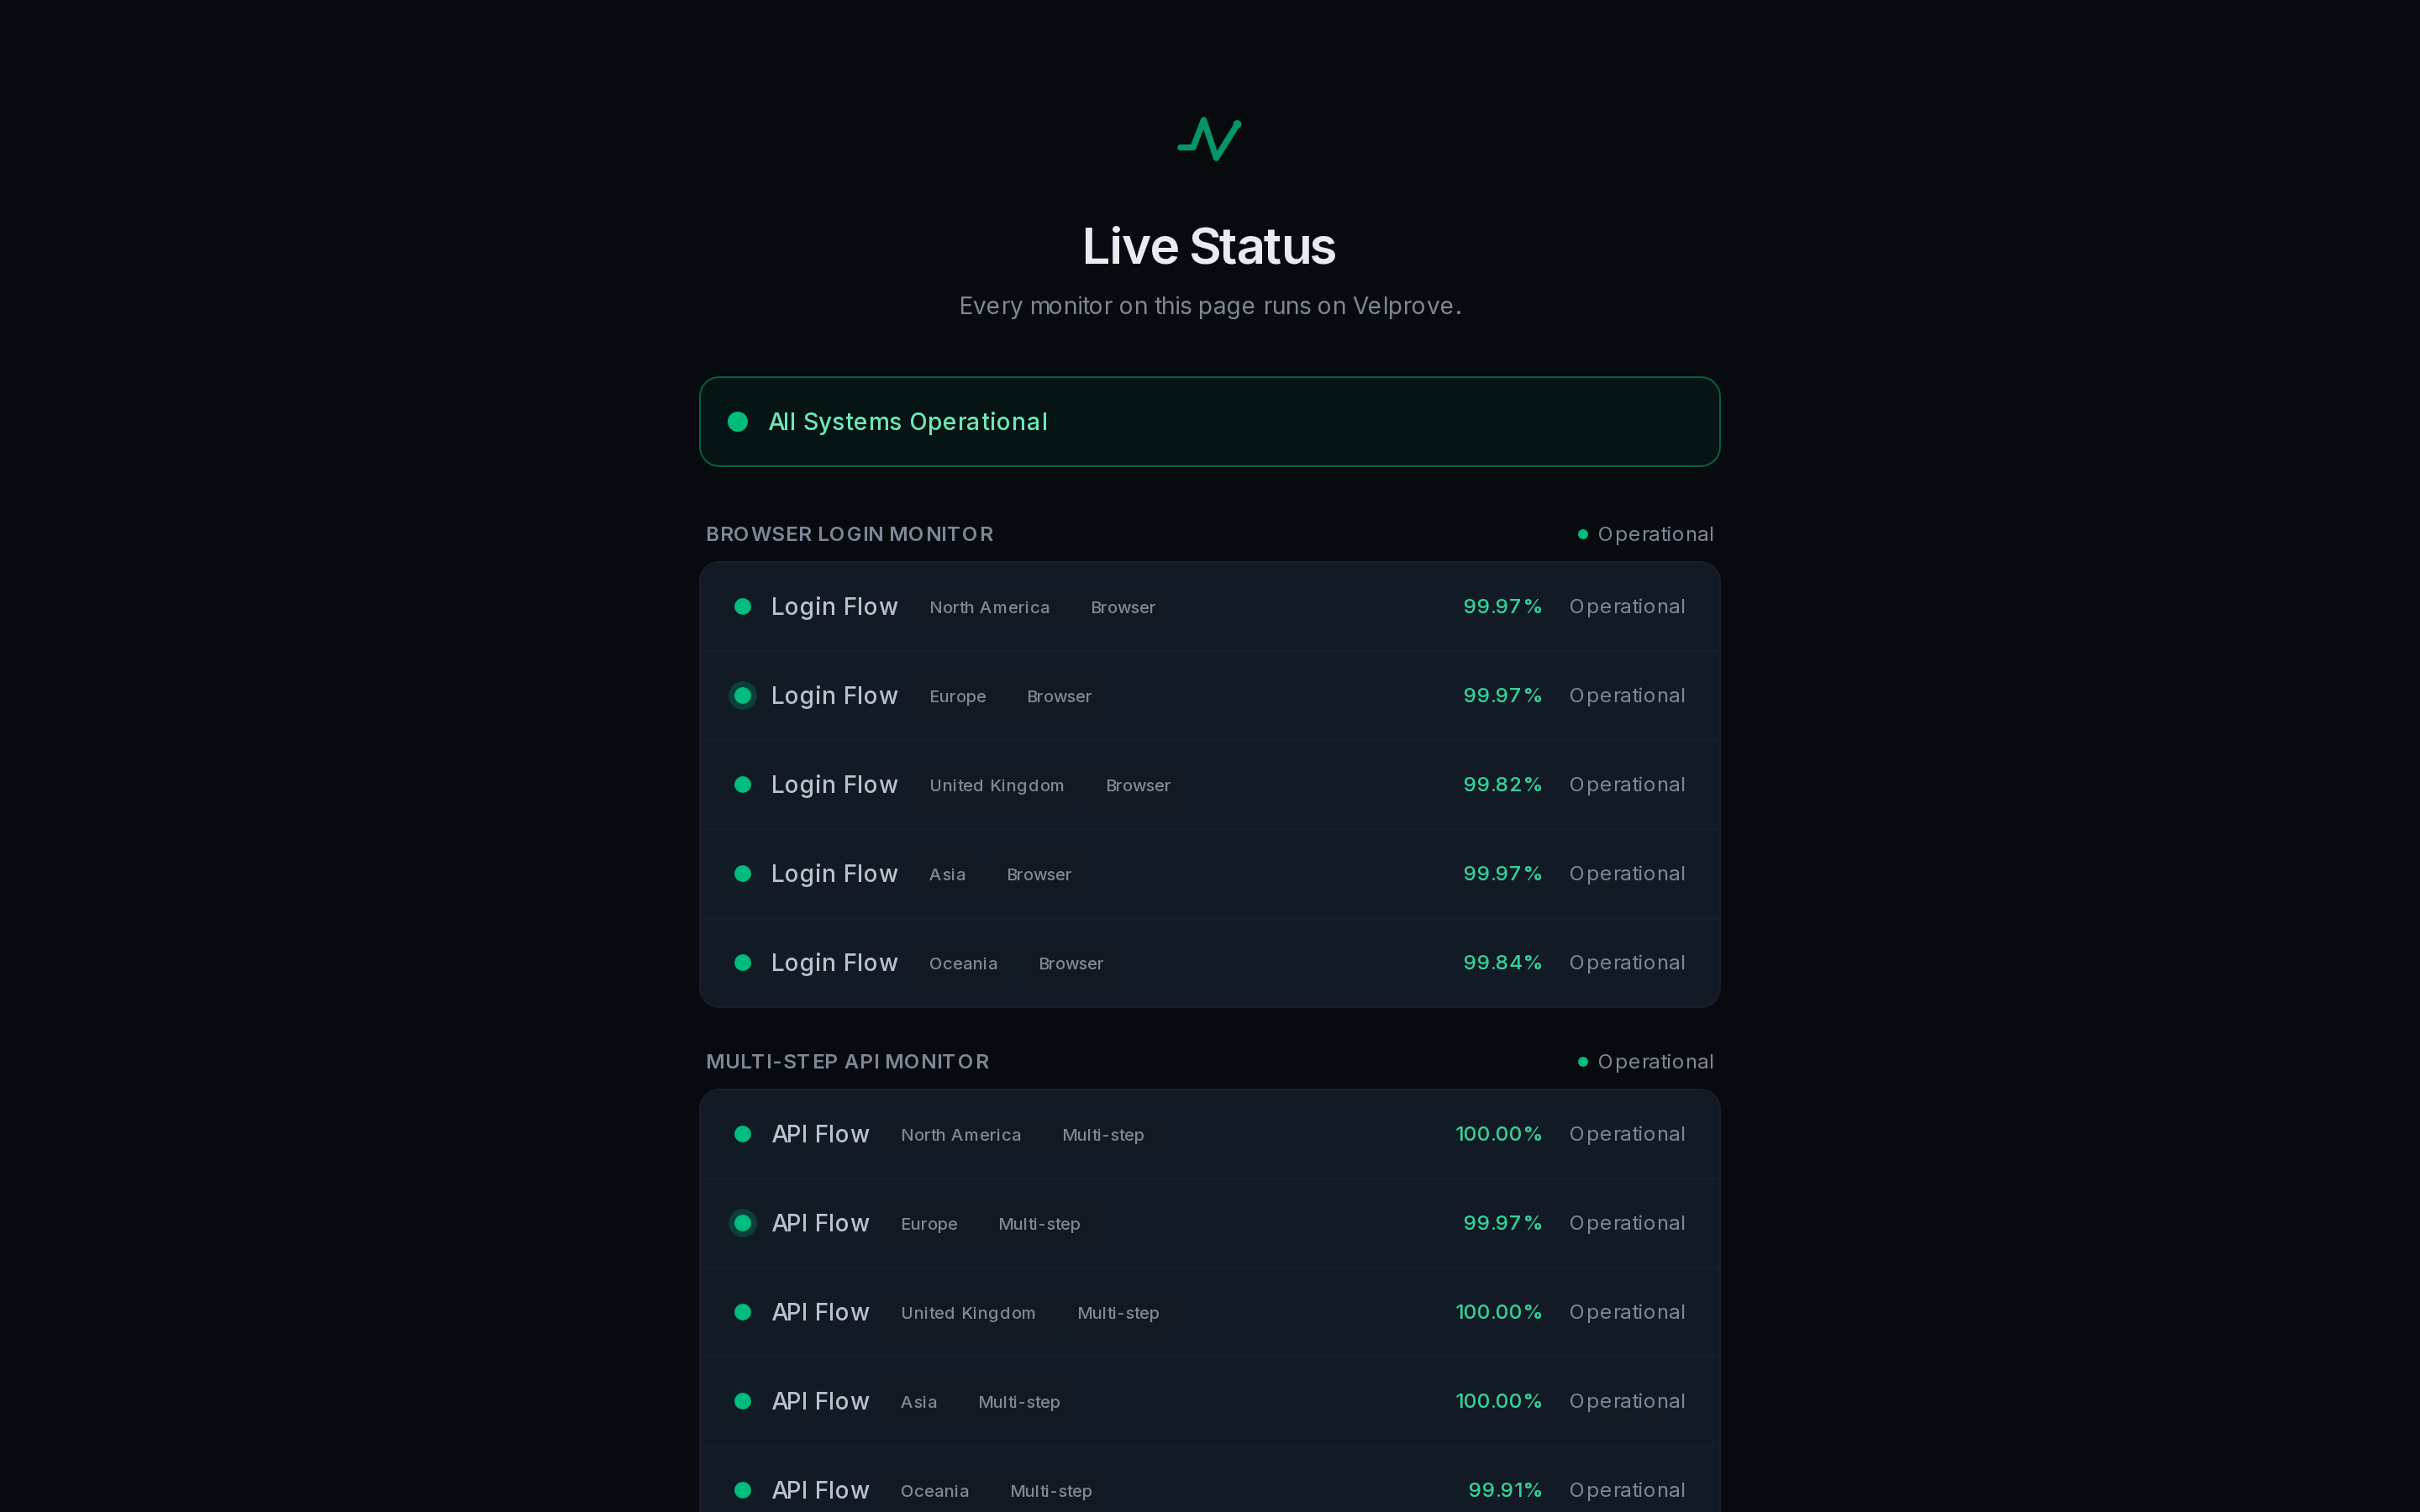Screen dimensions: 2420x1512
Task: Click the Multi-step tag on Asia API Flow
Action: (x=1019, y=1401)
